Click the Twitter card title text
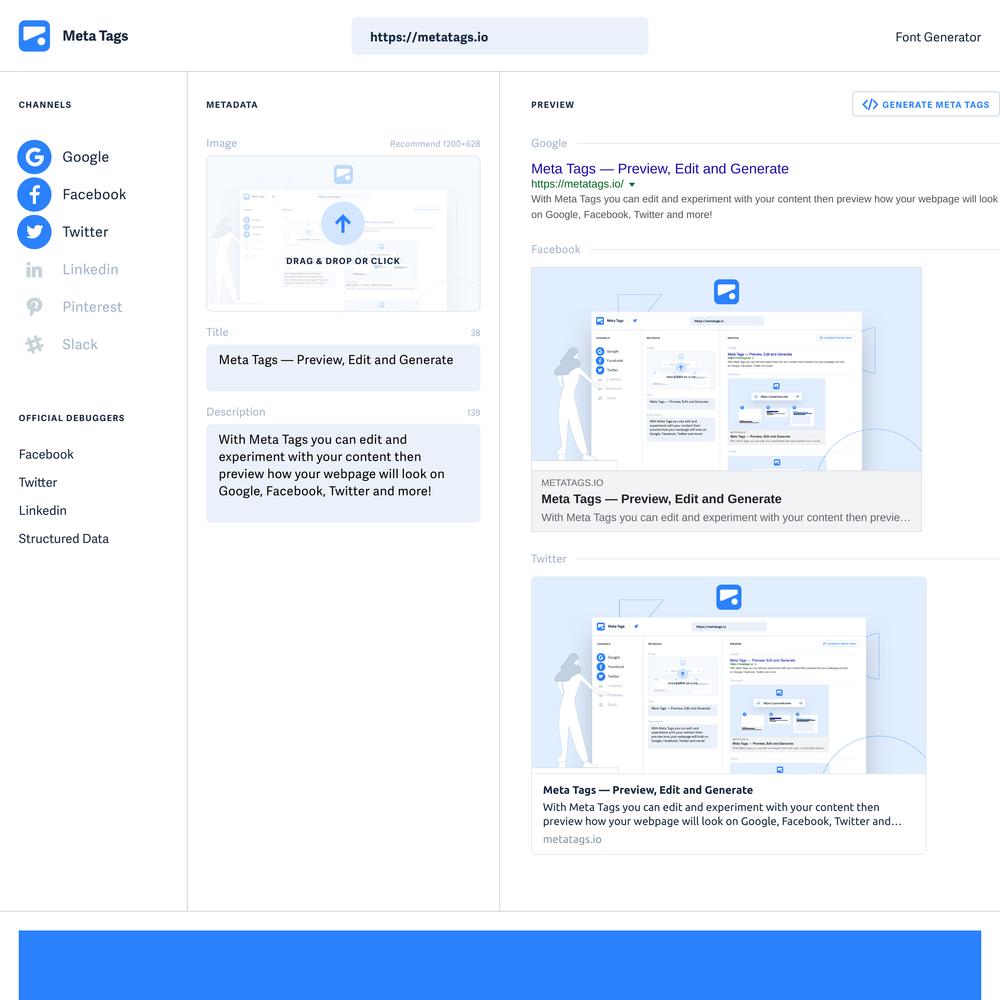Image resolution: width=1000 pixels, height=1000 pixels. coord(648,790)
